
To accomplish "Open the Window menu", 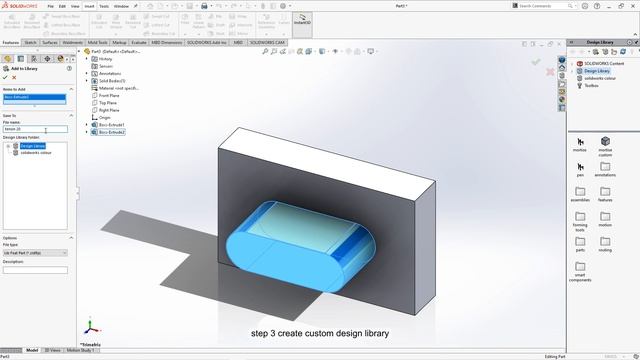I will [x=121, y=6].
